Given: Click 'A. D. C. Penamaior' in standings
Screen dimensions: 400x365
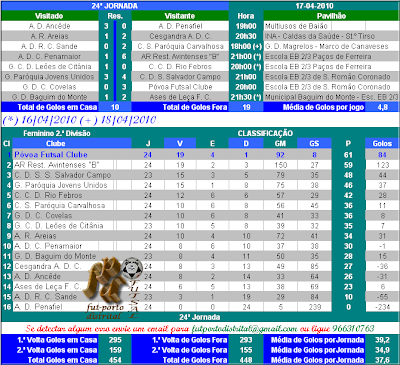Looking at the screenshot, I should click(48, 246).
